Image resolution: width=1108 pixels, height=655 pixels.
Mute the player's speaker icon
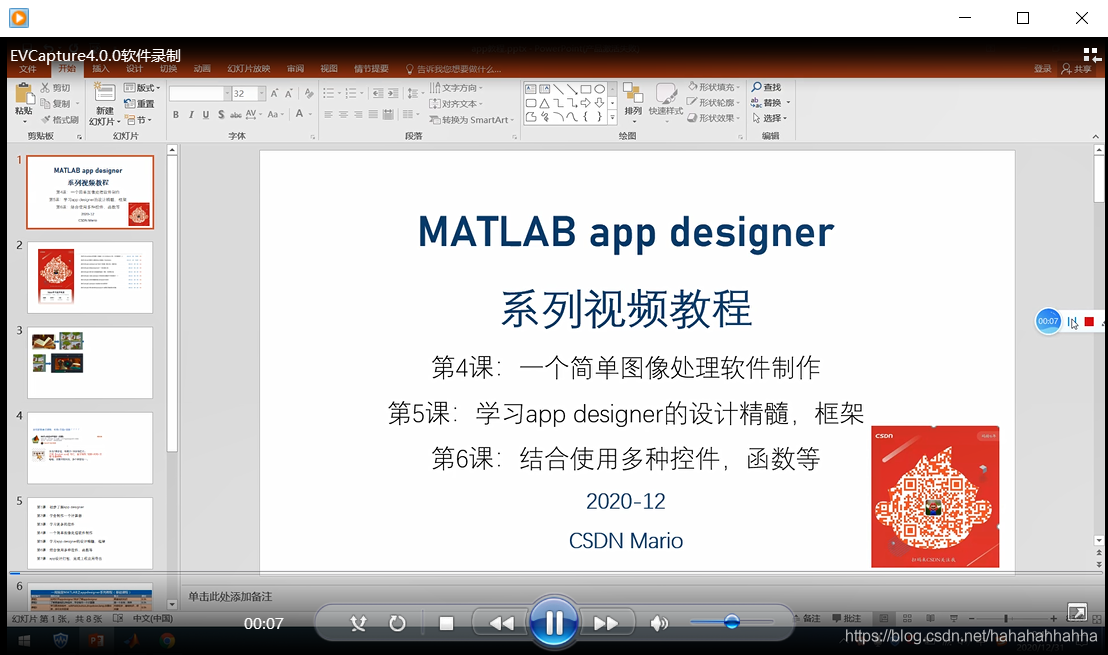tap(659, 623)
